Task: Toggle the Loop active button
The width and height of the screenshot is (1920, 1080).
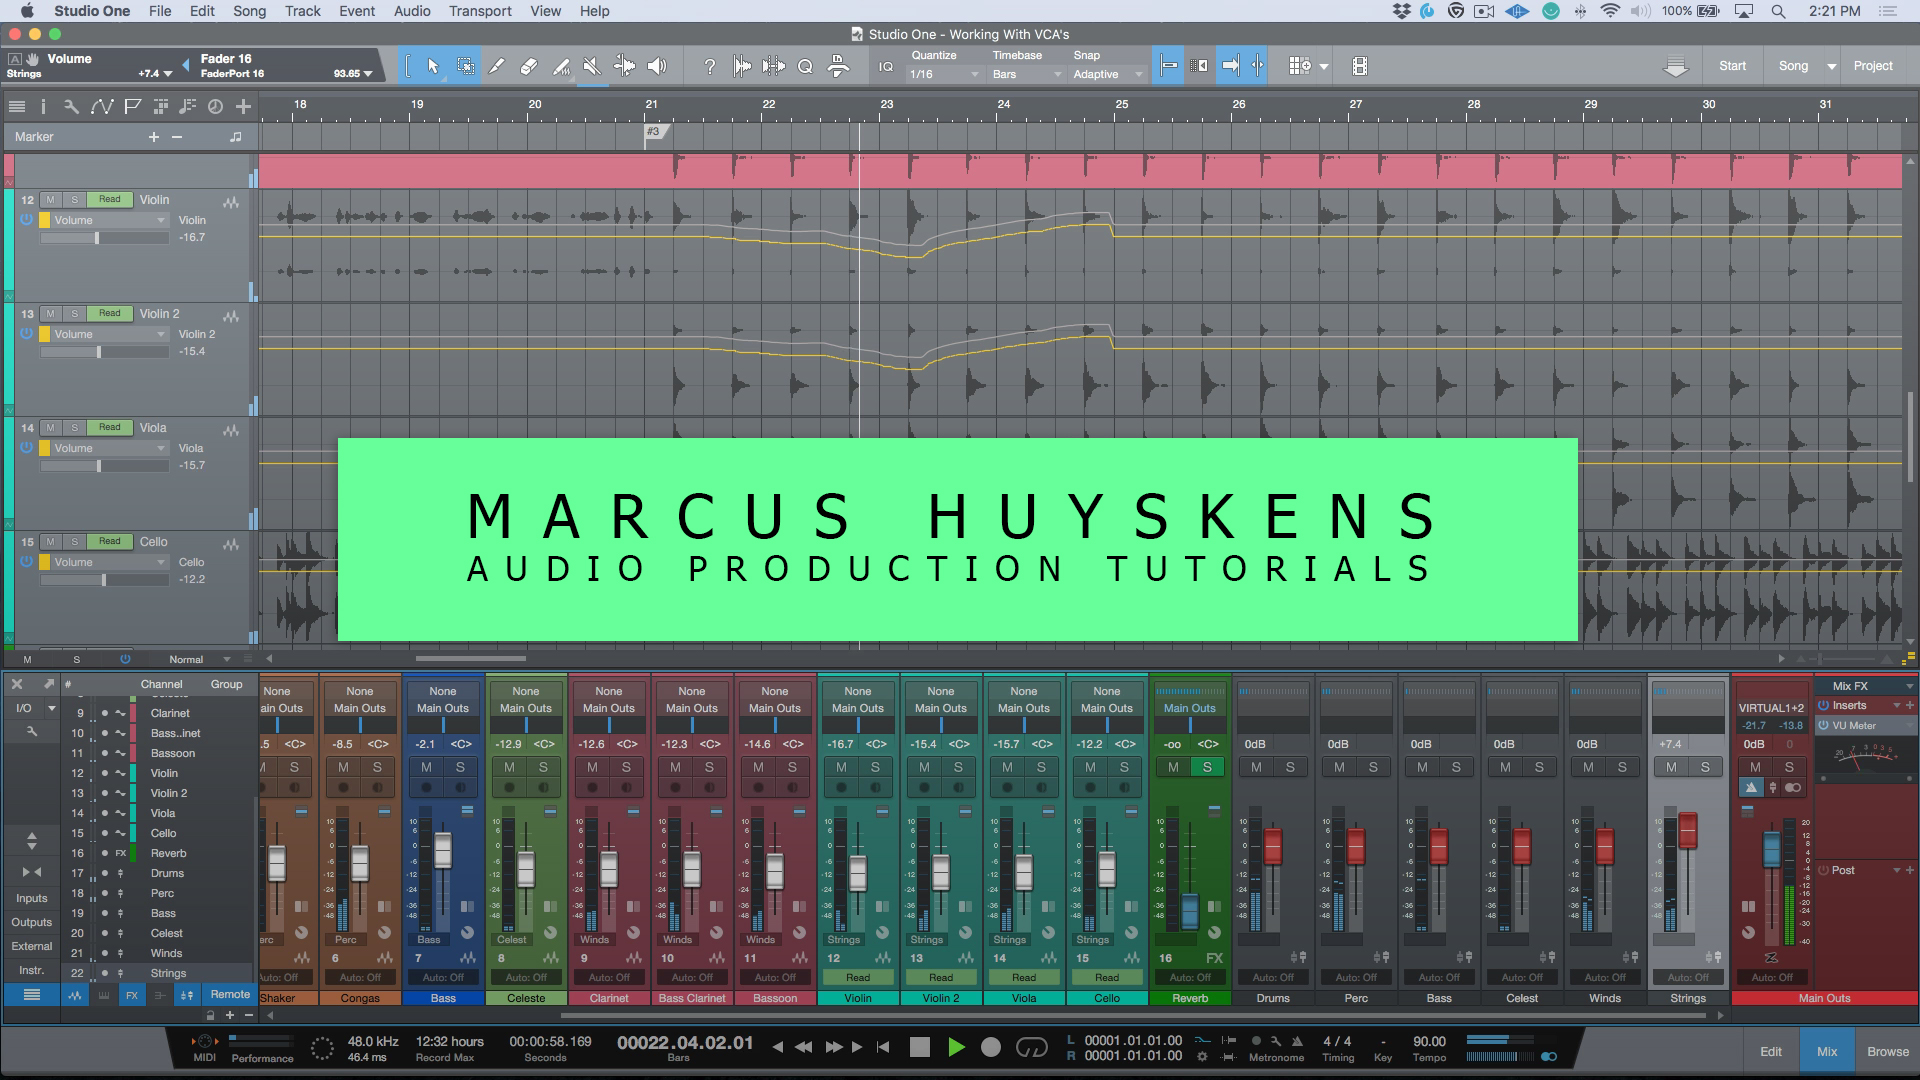Action: pos(1031,1047)
